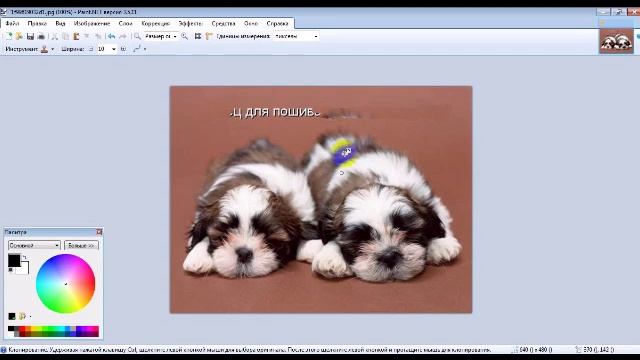Click the Redo arrow icon
The image size is (640, 360).
(122, 36)
